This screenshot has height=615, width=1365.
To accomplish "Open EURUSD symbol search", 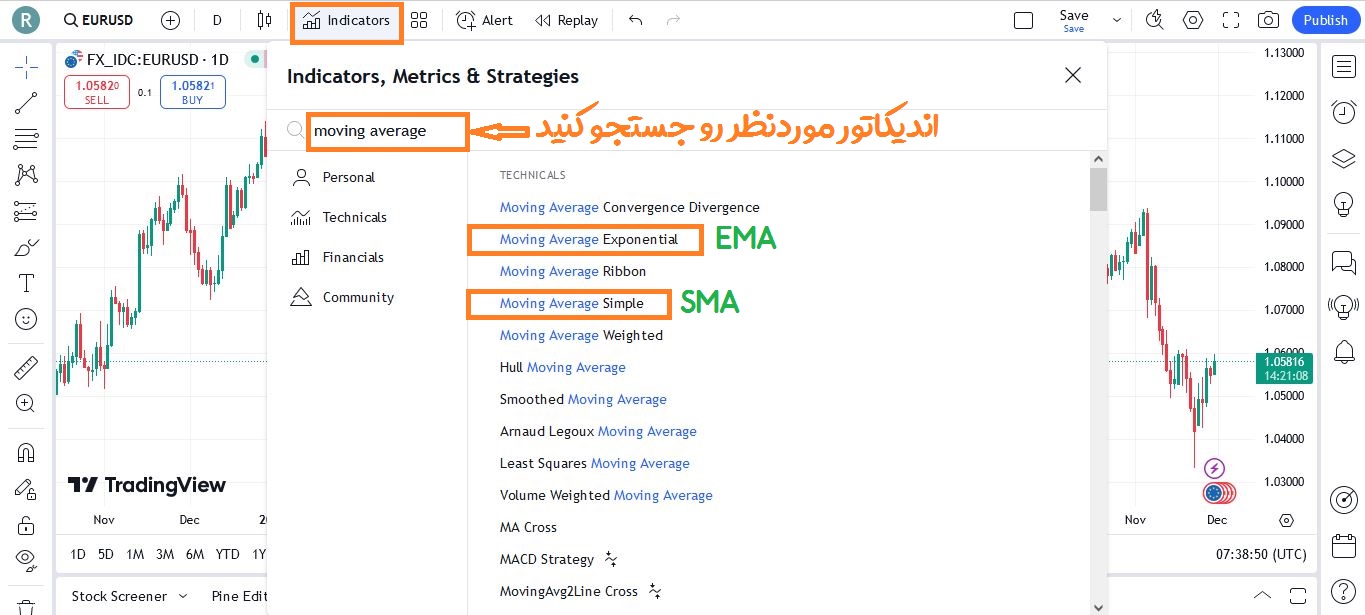I will pos(98,20).
